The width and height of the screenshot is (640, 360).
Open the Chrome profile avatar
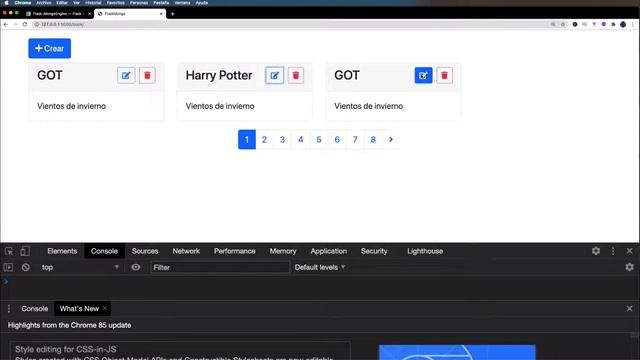(x=623, y=24)
